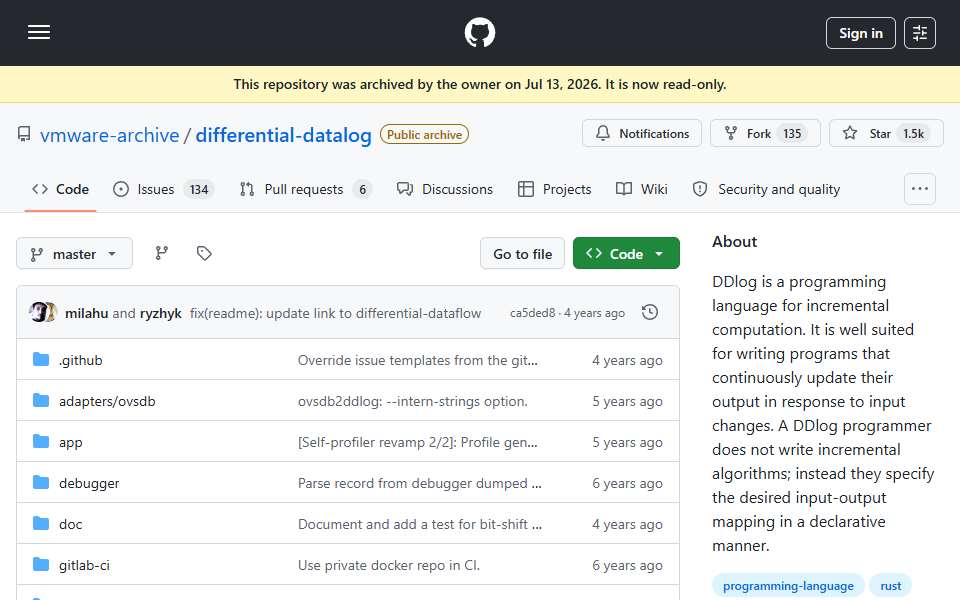Open commit hash ca5ded8

point(532,313)
